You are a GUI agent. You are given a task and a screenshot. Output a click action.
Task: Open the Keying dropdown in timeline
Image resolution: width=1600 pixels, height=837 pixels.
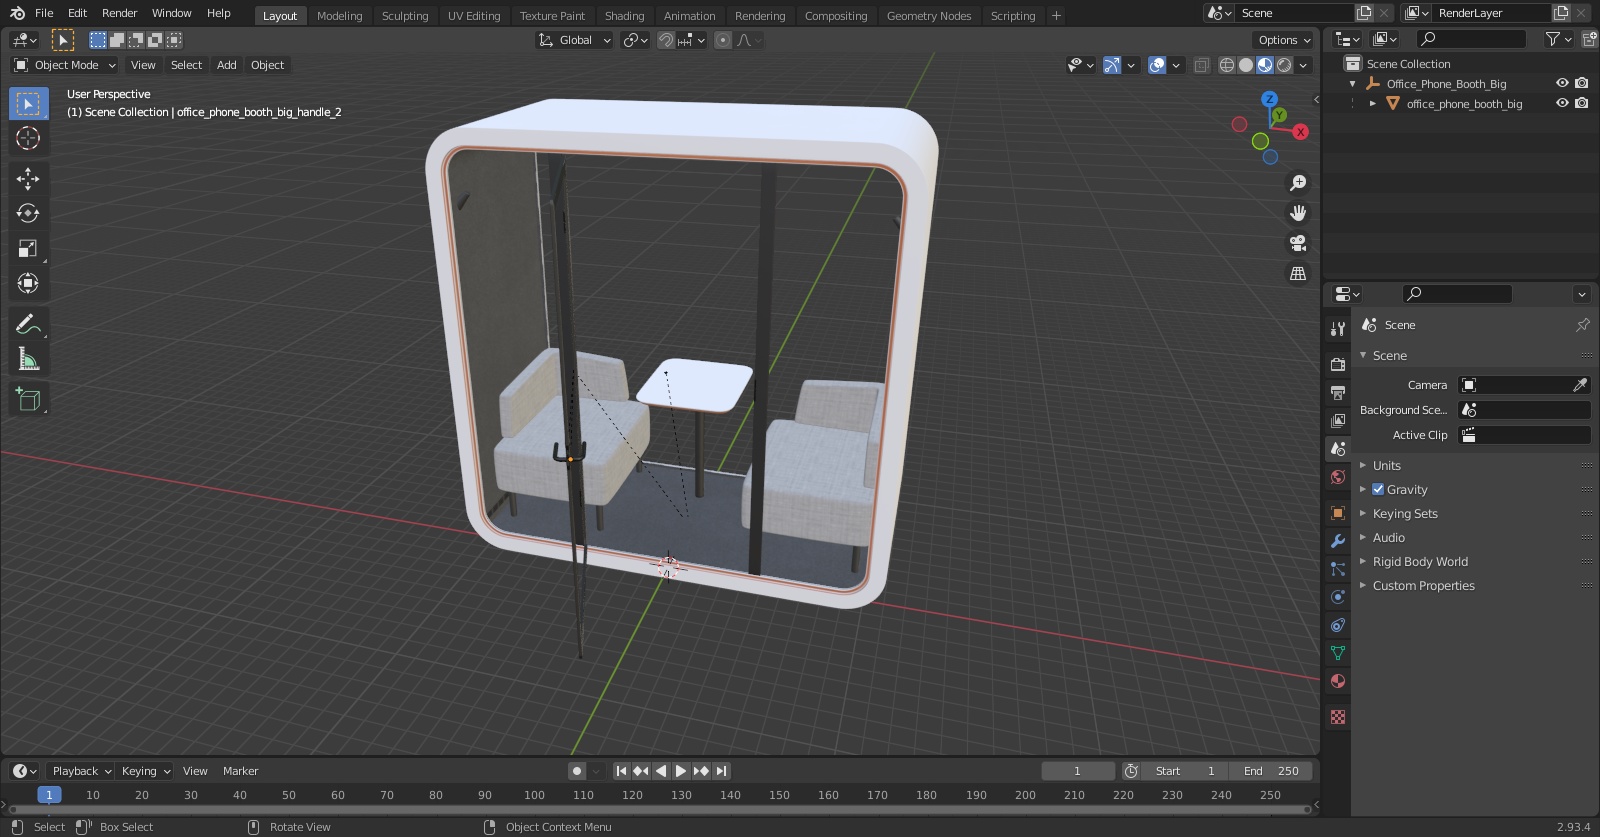point(145,771)
